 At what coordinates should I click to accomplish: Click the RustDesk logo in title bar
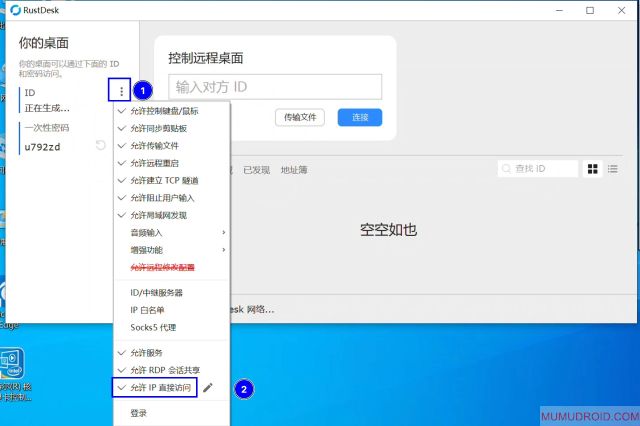click(16, 10)
